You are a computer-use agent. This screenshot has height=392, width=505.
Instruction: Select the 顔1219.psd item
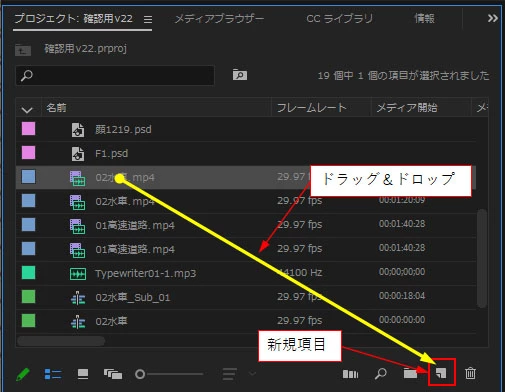tap(123, 129)
